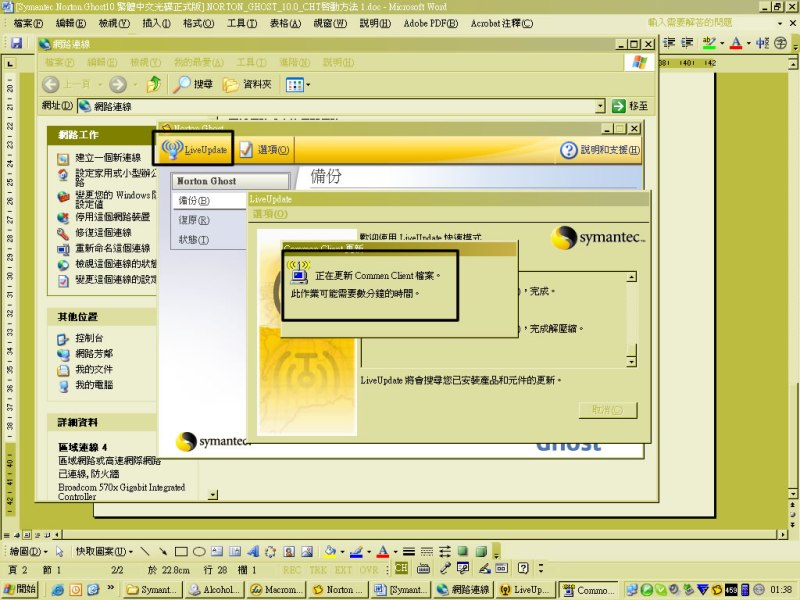Click the Insert Clip Art icon
The height and width of the screenshot is (600, 800).
click(289, 552)
